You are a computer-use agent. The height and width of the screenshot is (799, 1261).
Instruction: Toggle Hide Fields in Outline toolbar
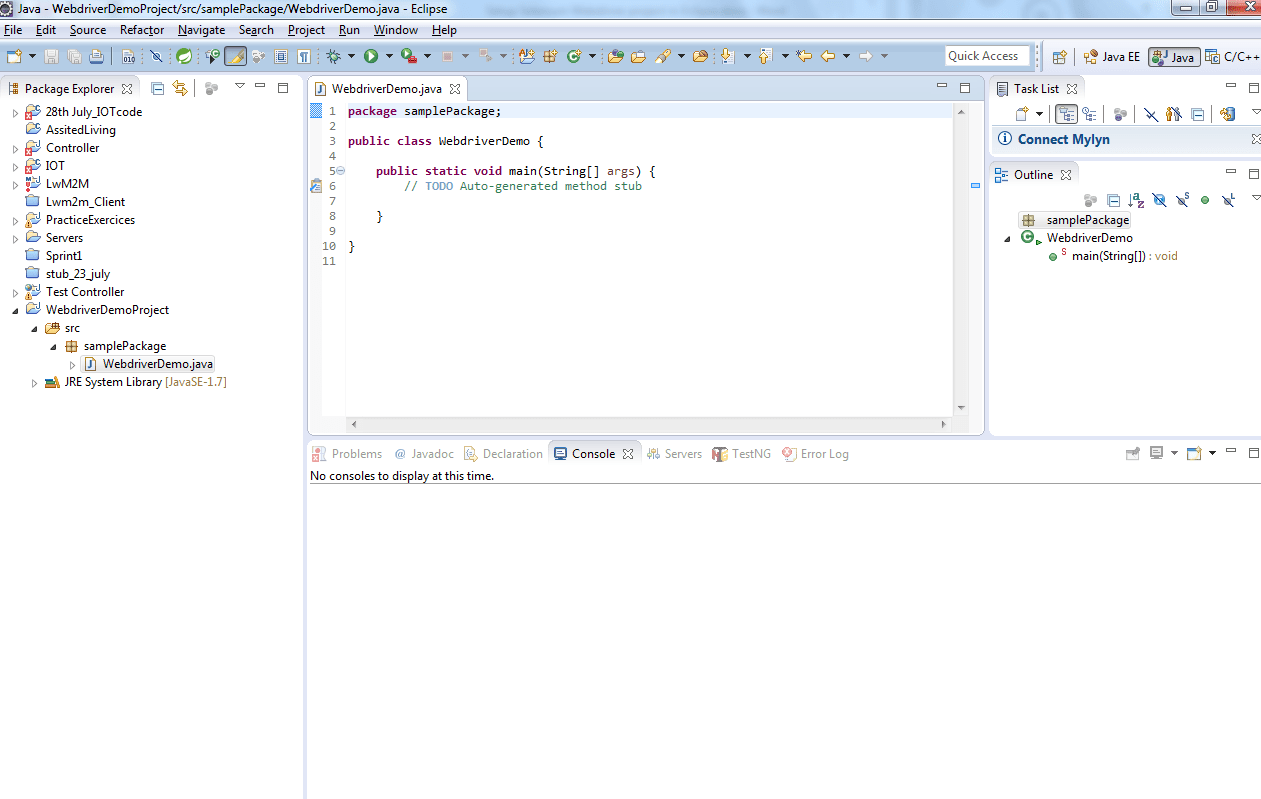click(1159, 200)
